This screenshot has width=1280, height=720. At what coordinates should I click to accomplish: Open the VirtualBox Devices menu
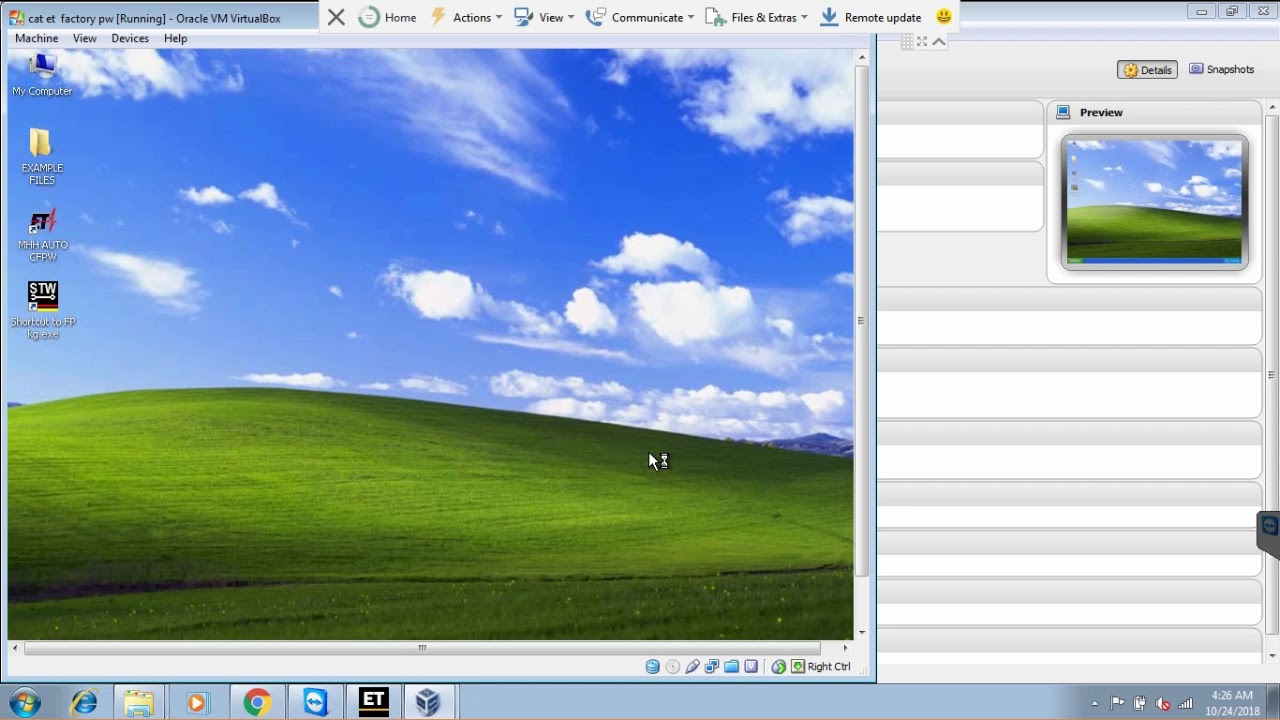tap(130, 38)
